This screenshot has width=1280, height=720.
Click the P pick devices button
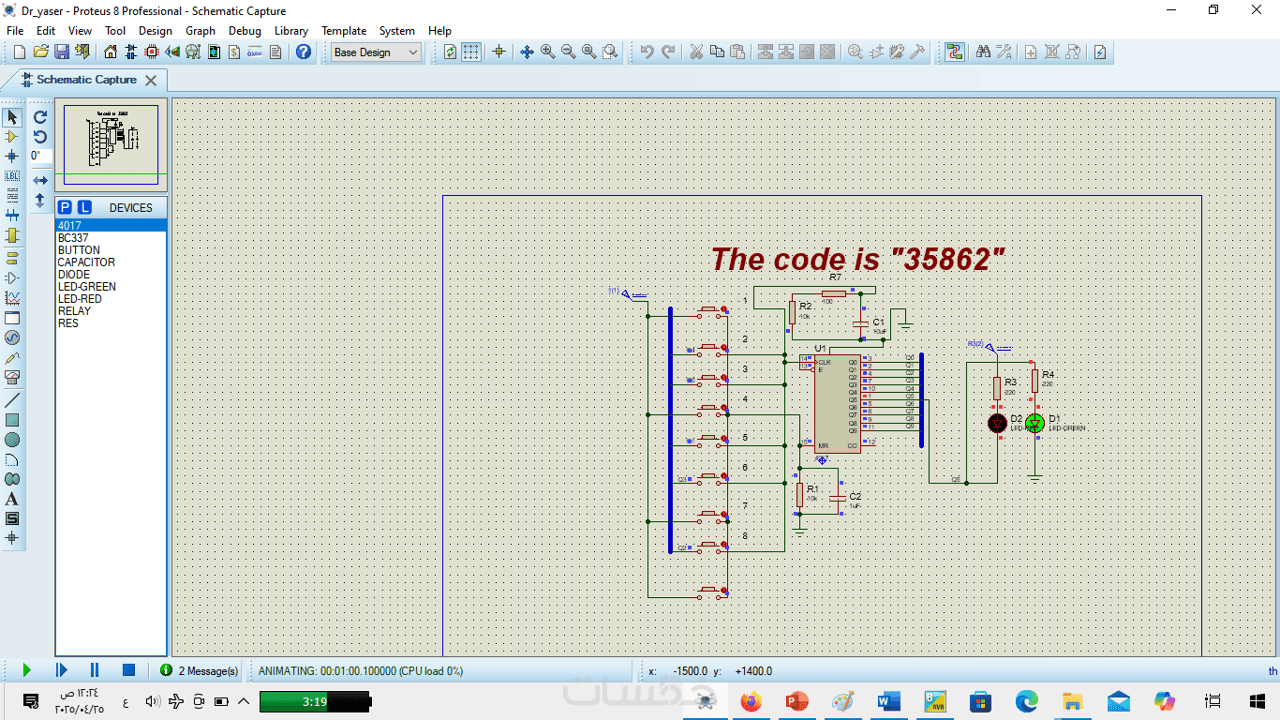[x=65, y=207]
